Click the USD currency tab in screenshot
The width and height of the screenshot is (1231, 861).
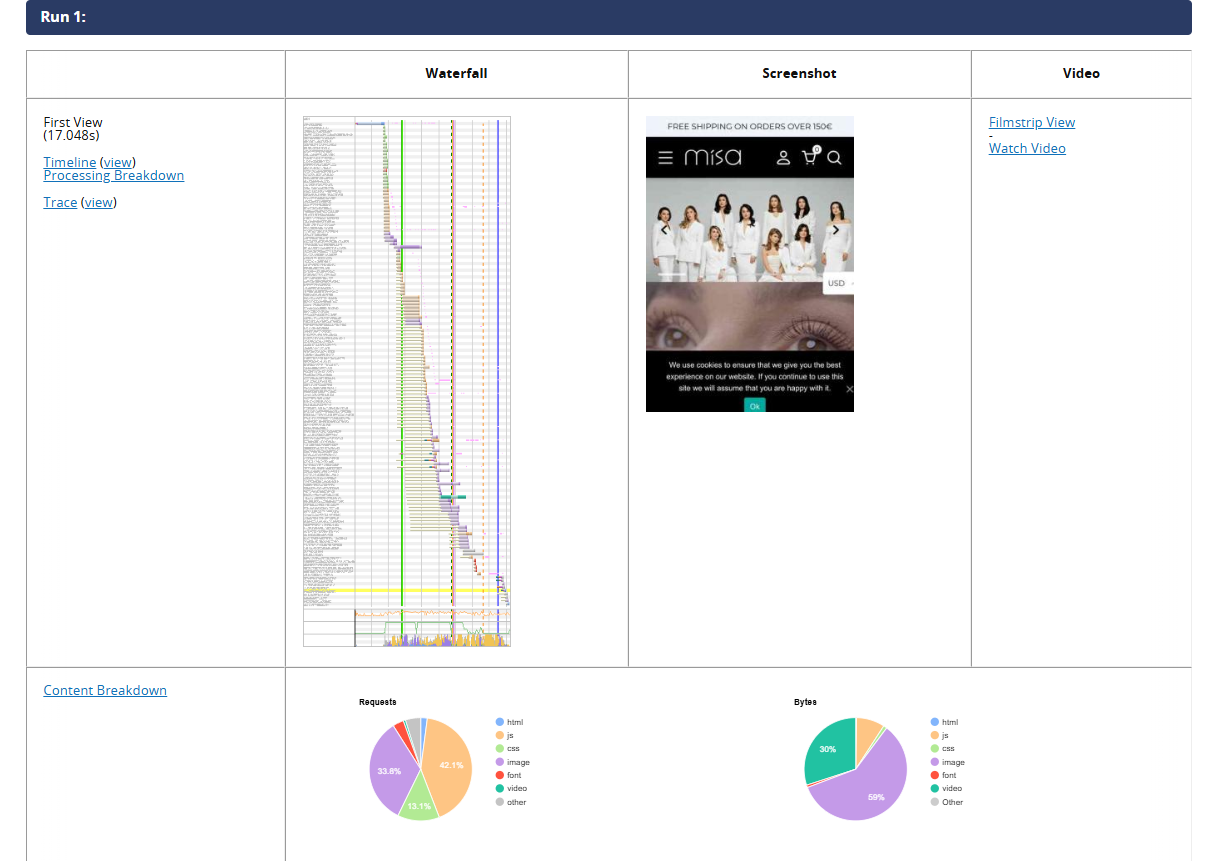pyautogui.click(x=838, y=283)
